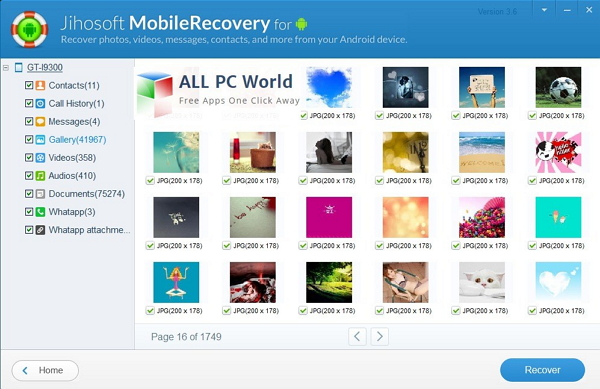Uncheck the Call History(1) checkbox
The width and height of the screenshot is (600, 389).
(x=29, y=103)
